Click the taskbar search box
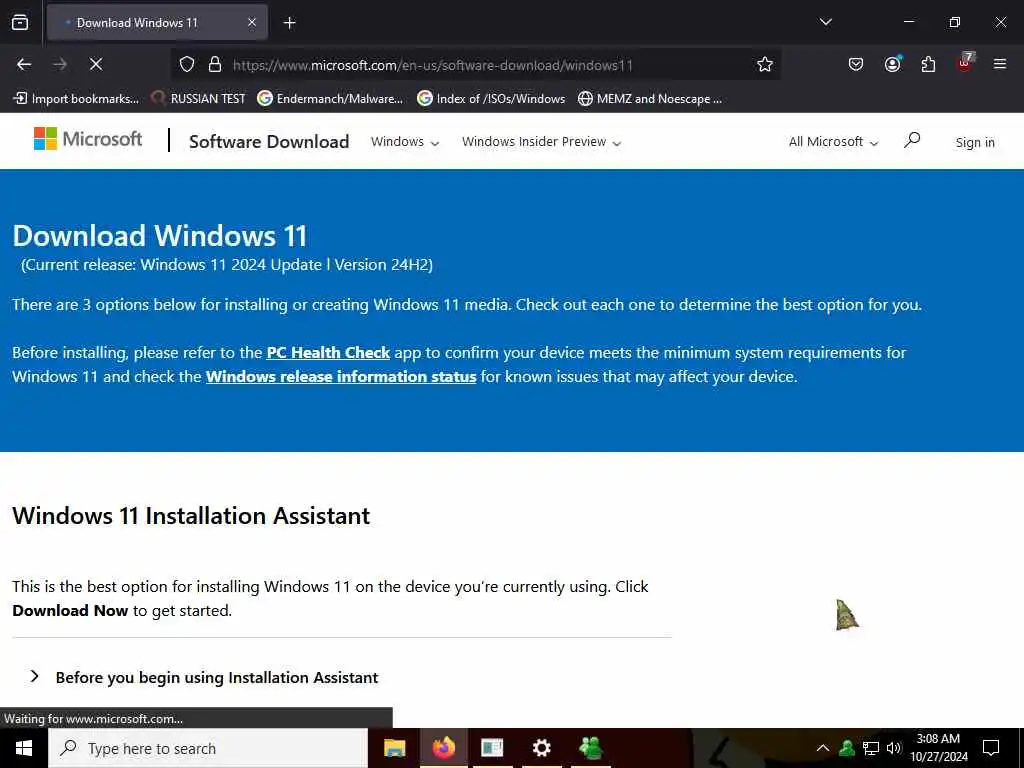 tap(208, 748)
